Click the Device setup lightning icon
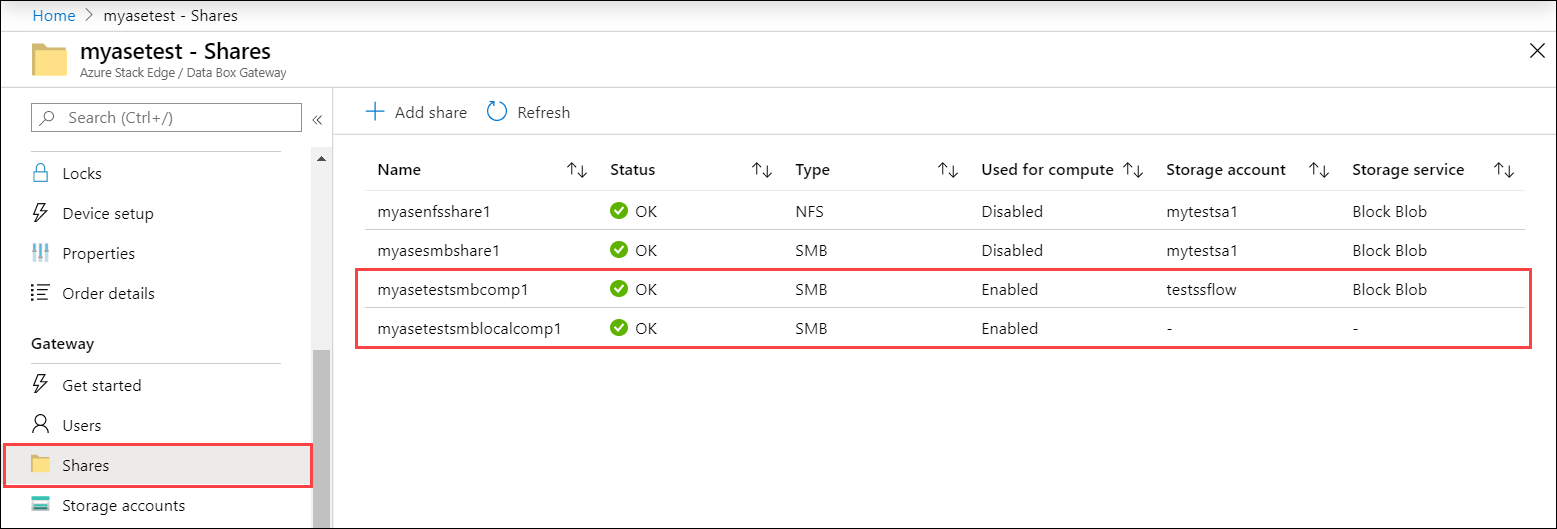The width and height of the screenshot is (1557, 529). tap(41, 212)
